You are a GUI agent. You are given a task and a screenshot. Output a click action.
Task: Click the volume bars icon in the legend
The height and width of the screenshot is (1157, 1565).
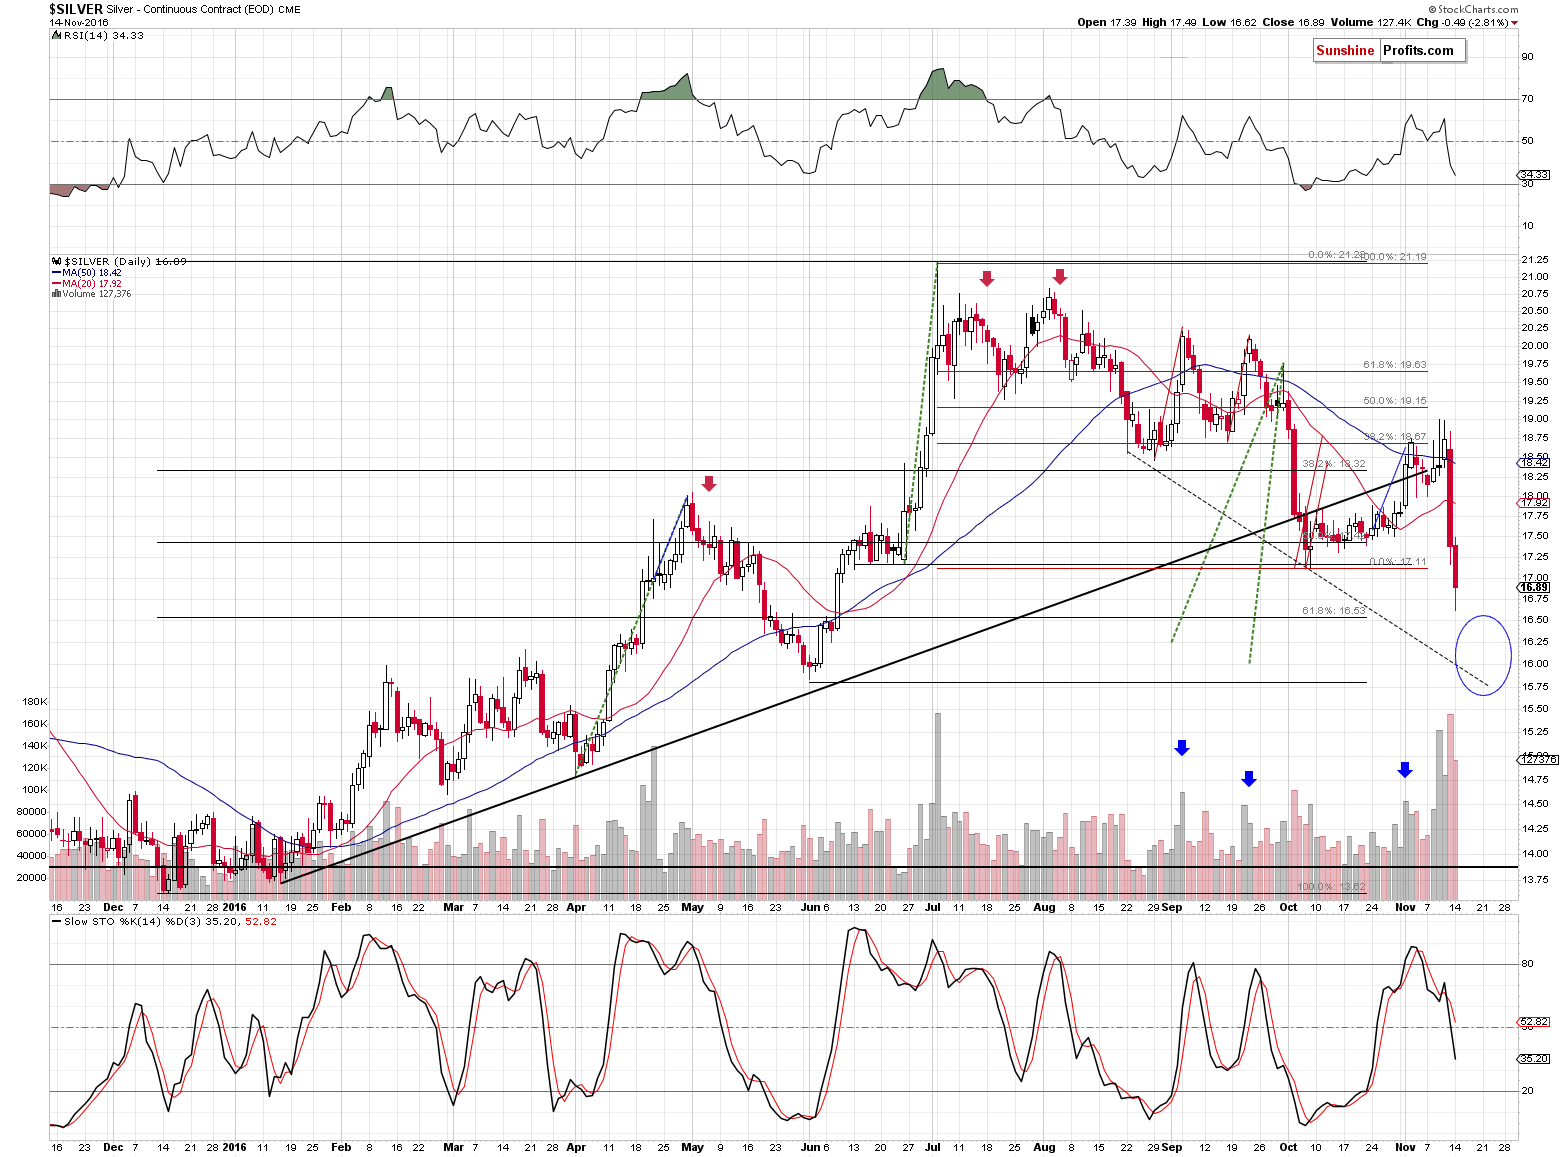[54, 294]
